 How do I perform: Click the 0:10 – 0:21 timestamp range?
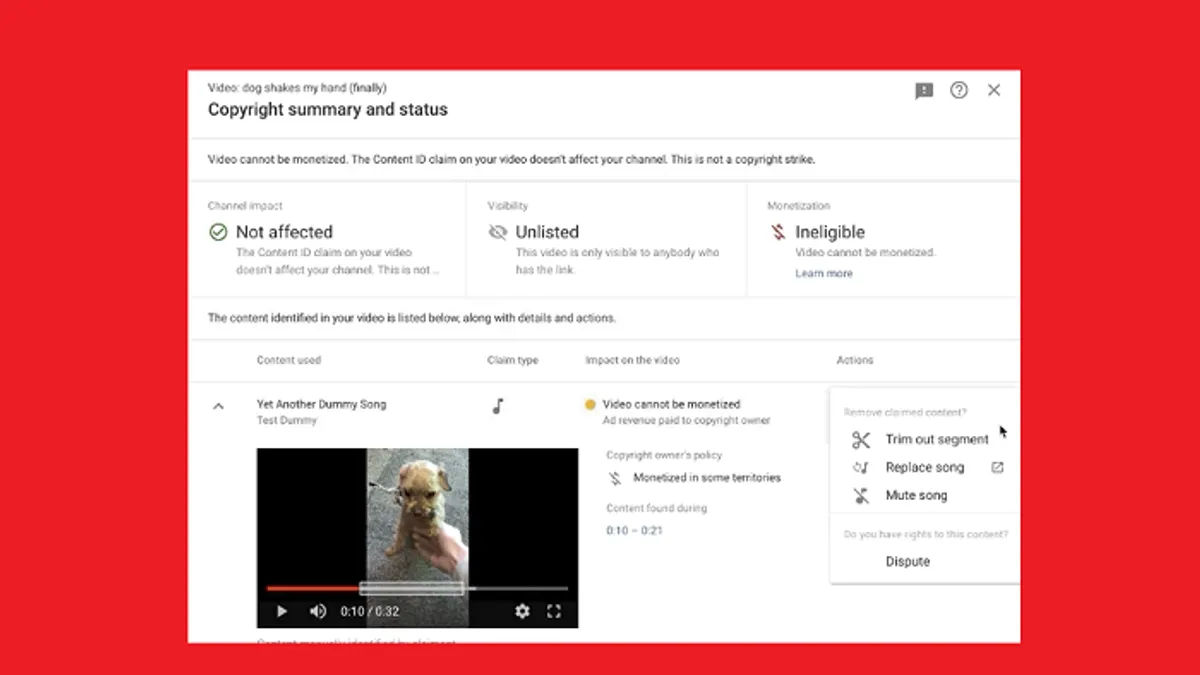[x=634, y=530]
